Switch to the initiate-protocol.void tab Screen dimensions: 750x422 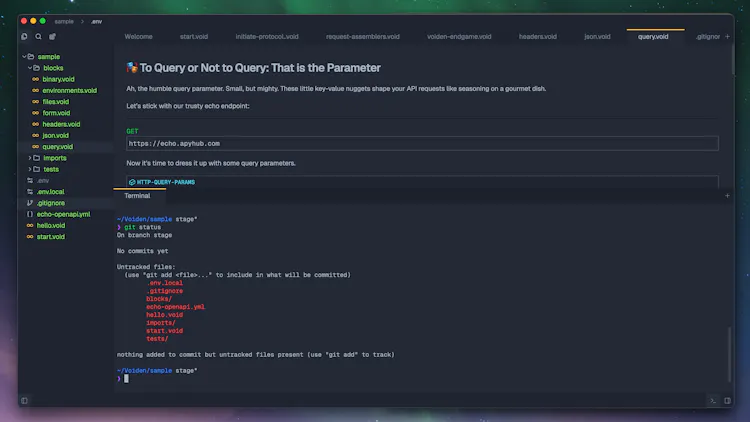pos(267,36)
